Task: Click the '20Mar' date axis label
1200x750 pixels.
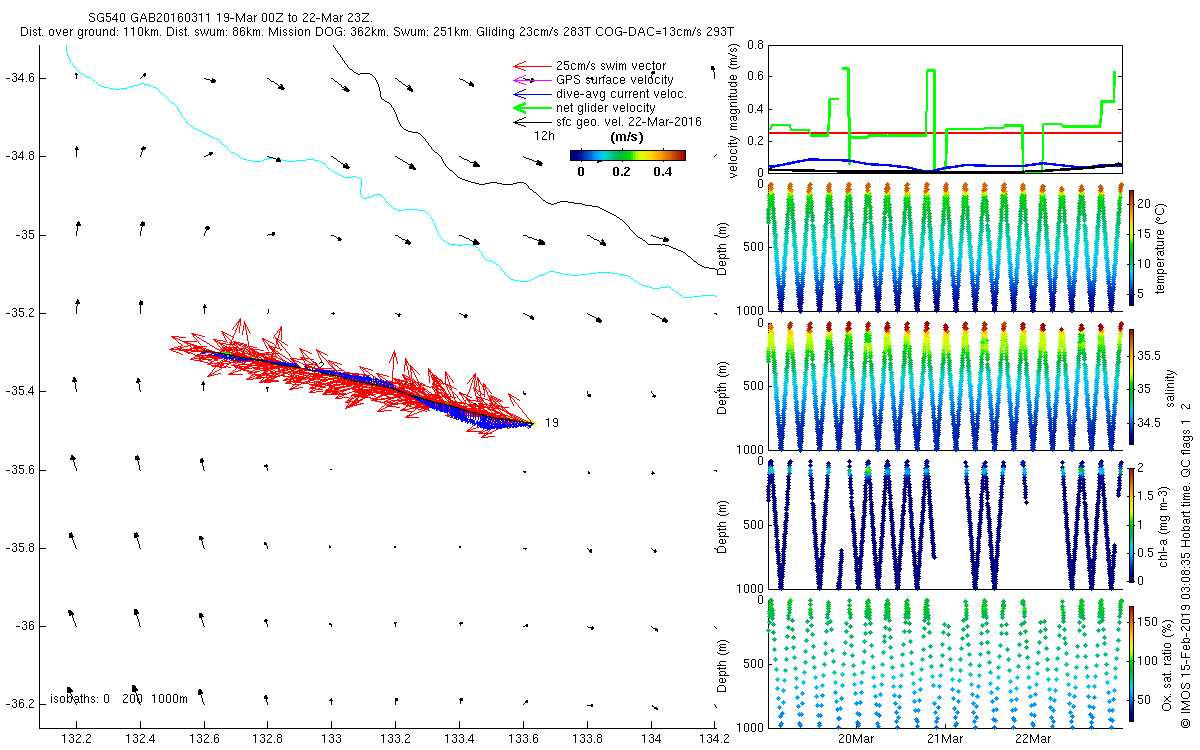Action: click(x=855, y=739)
